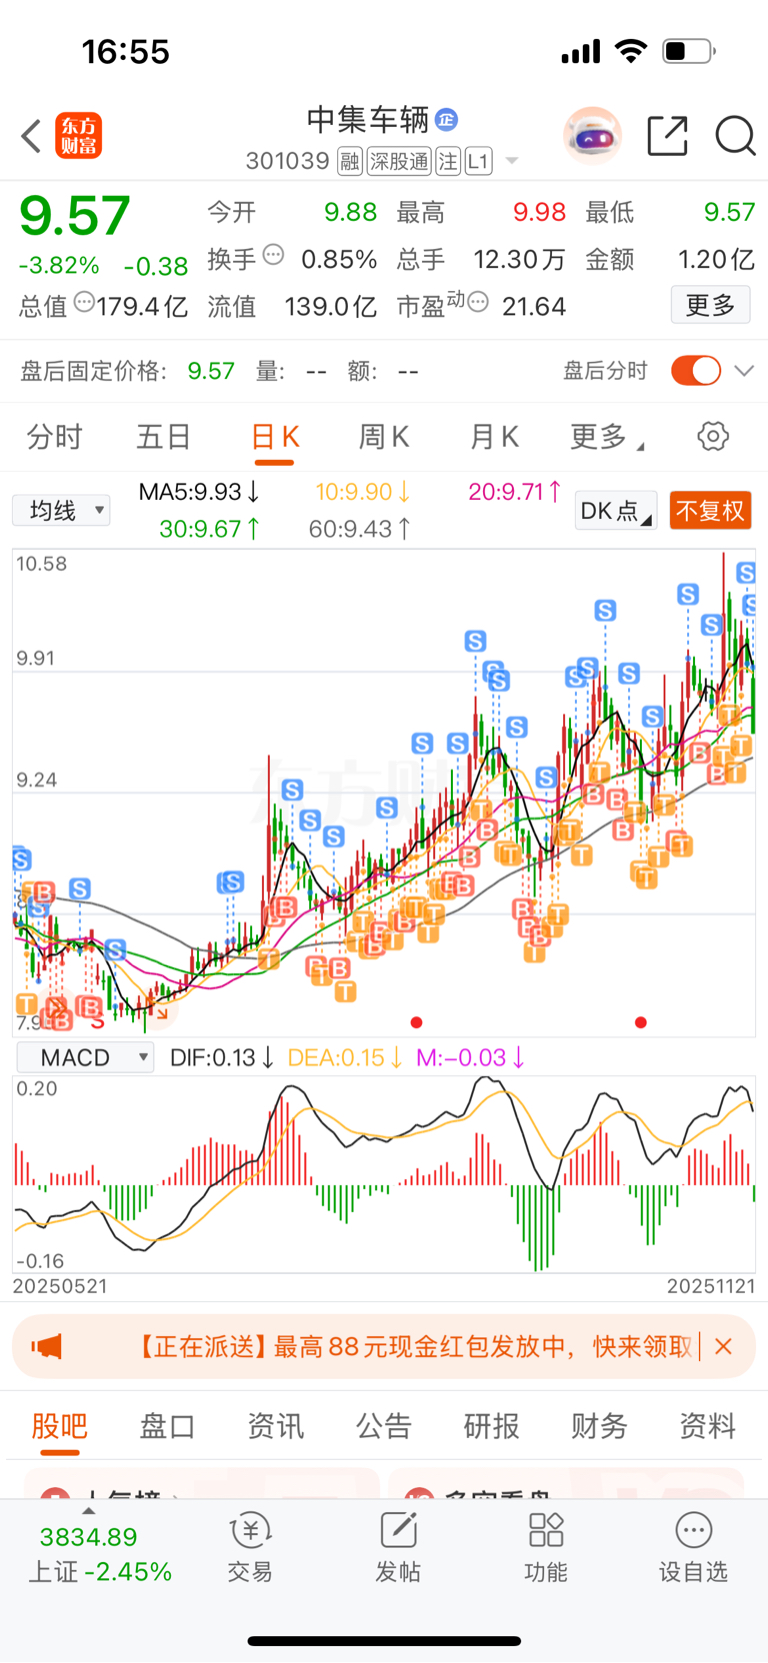Toggle the 盘后分时 switch off

coord(696,371)
